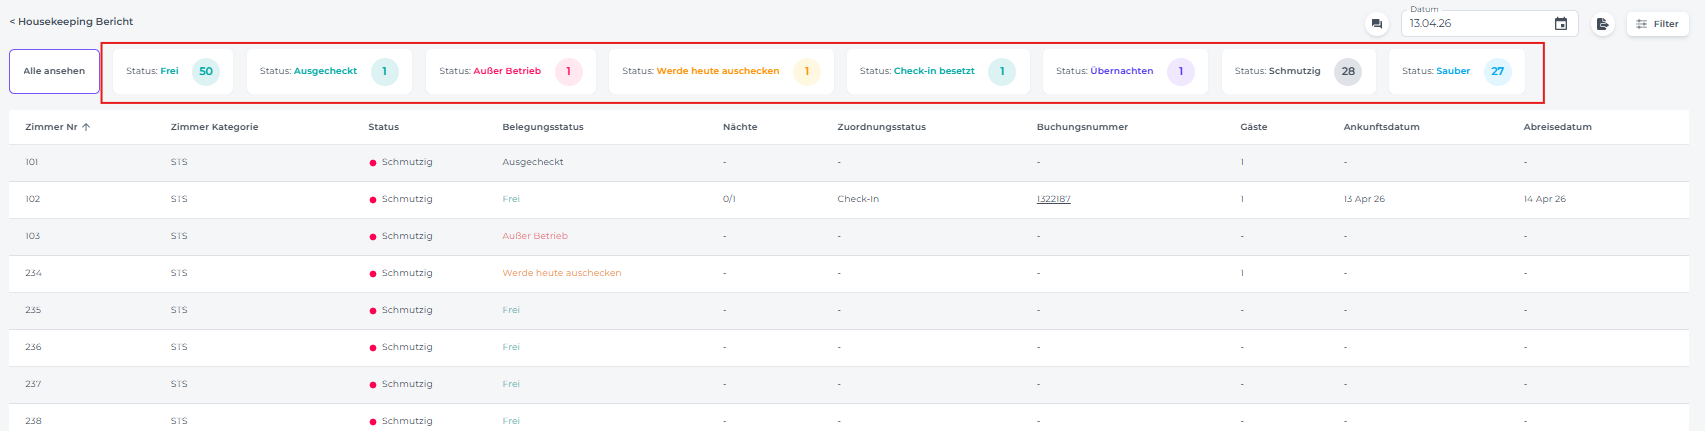Viewport: 1705px width, 431px height.
Task: Click the count badge 28 for Schmutzig
Action: pos(1348,71)
